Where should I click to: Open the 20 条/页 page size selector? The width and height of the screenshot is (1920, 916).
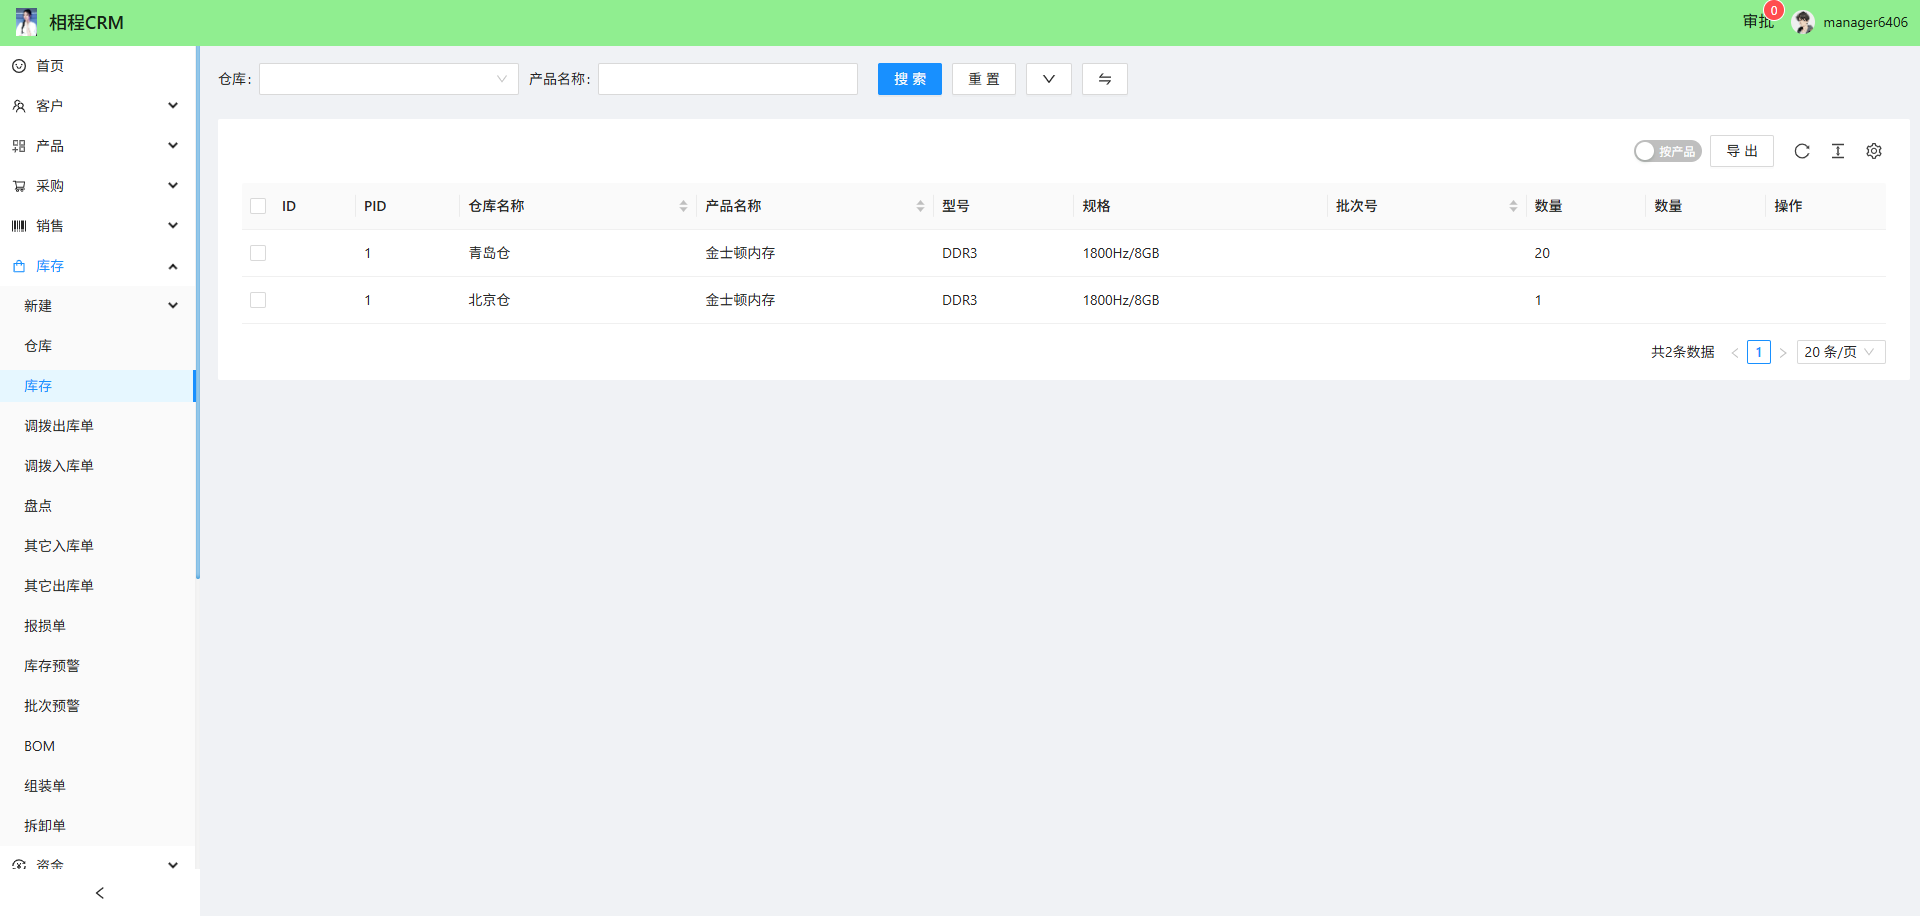point(1840,352)
